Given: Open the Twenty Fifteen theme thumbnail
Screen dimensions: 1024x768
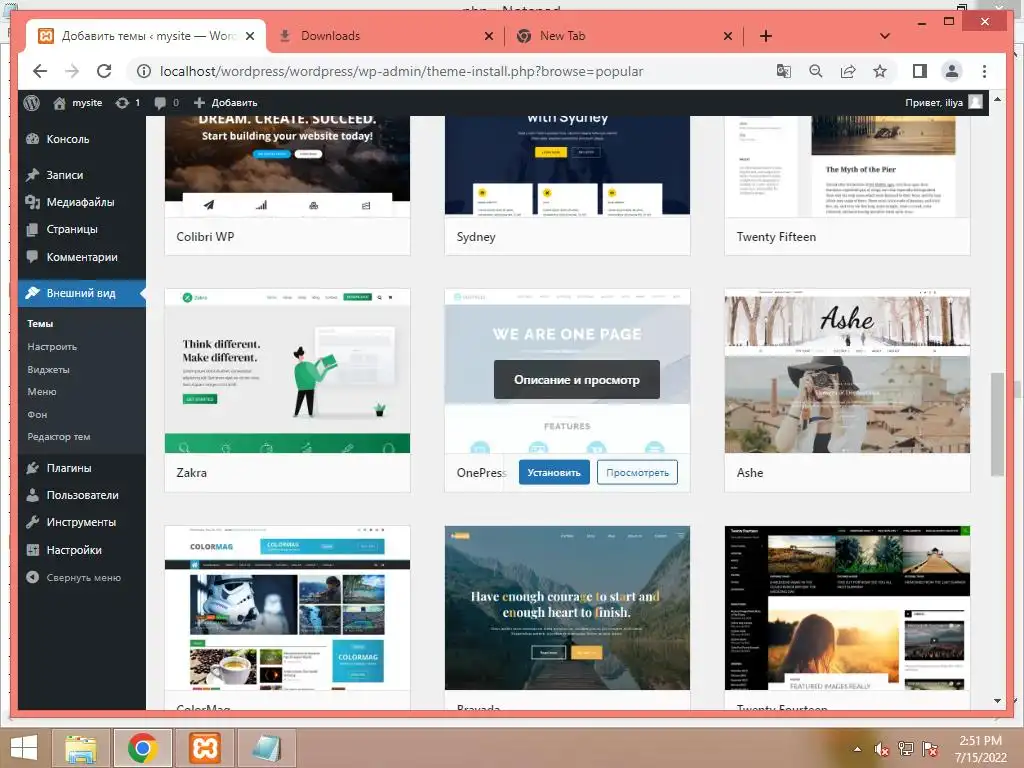Looking at the screenshot, I should pyautogui.click(x=847, y=166).
